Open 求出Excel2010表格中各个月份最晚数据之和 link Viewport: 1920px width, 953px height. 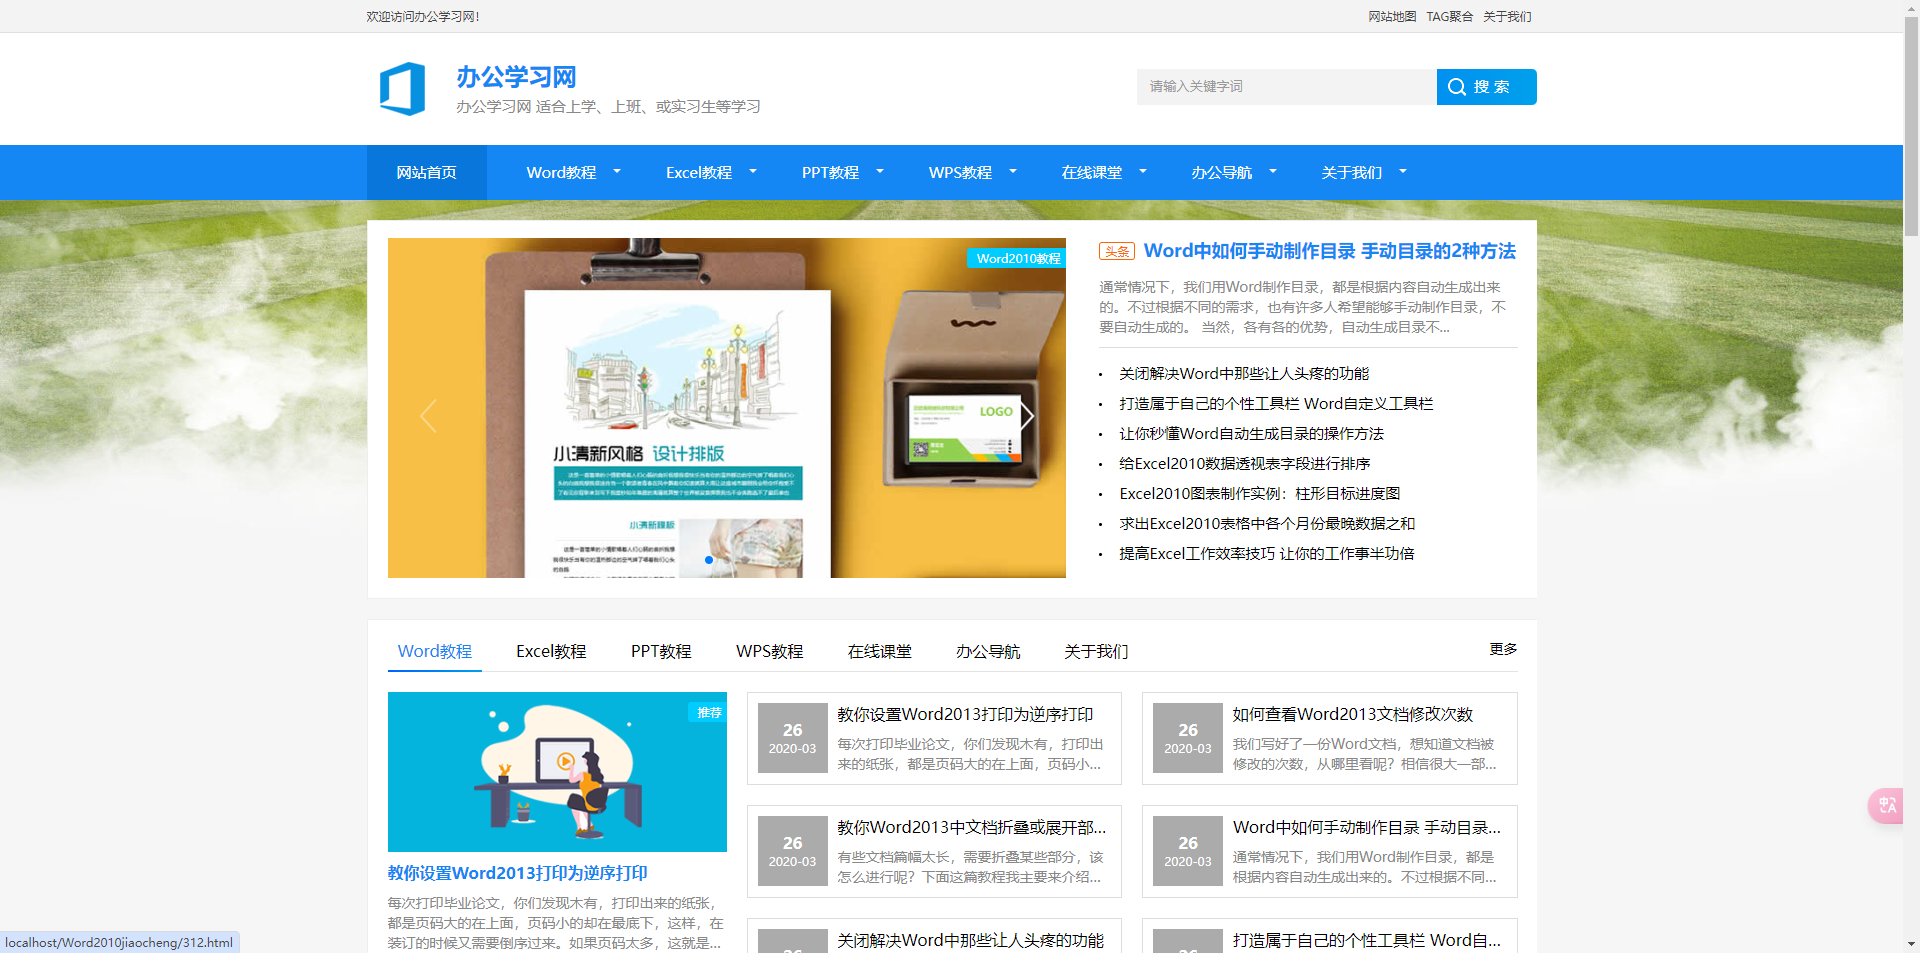tap(1267, 523)
